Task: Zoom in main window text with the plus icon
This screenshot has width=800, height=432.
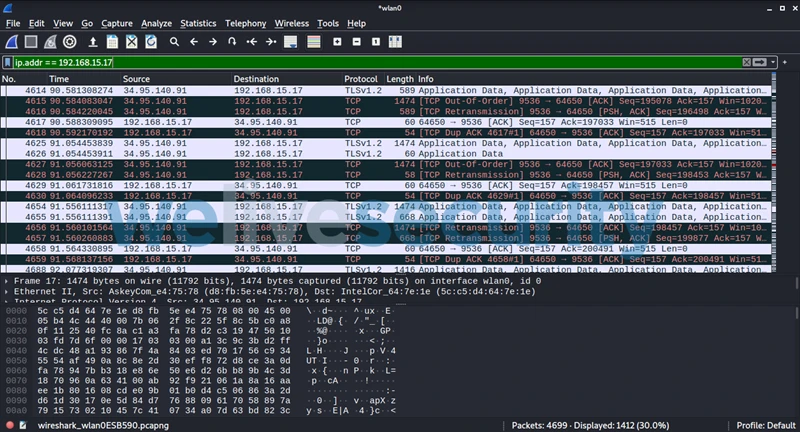Action: (337, 42)
